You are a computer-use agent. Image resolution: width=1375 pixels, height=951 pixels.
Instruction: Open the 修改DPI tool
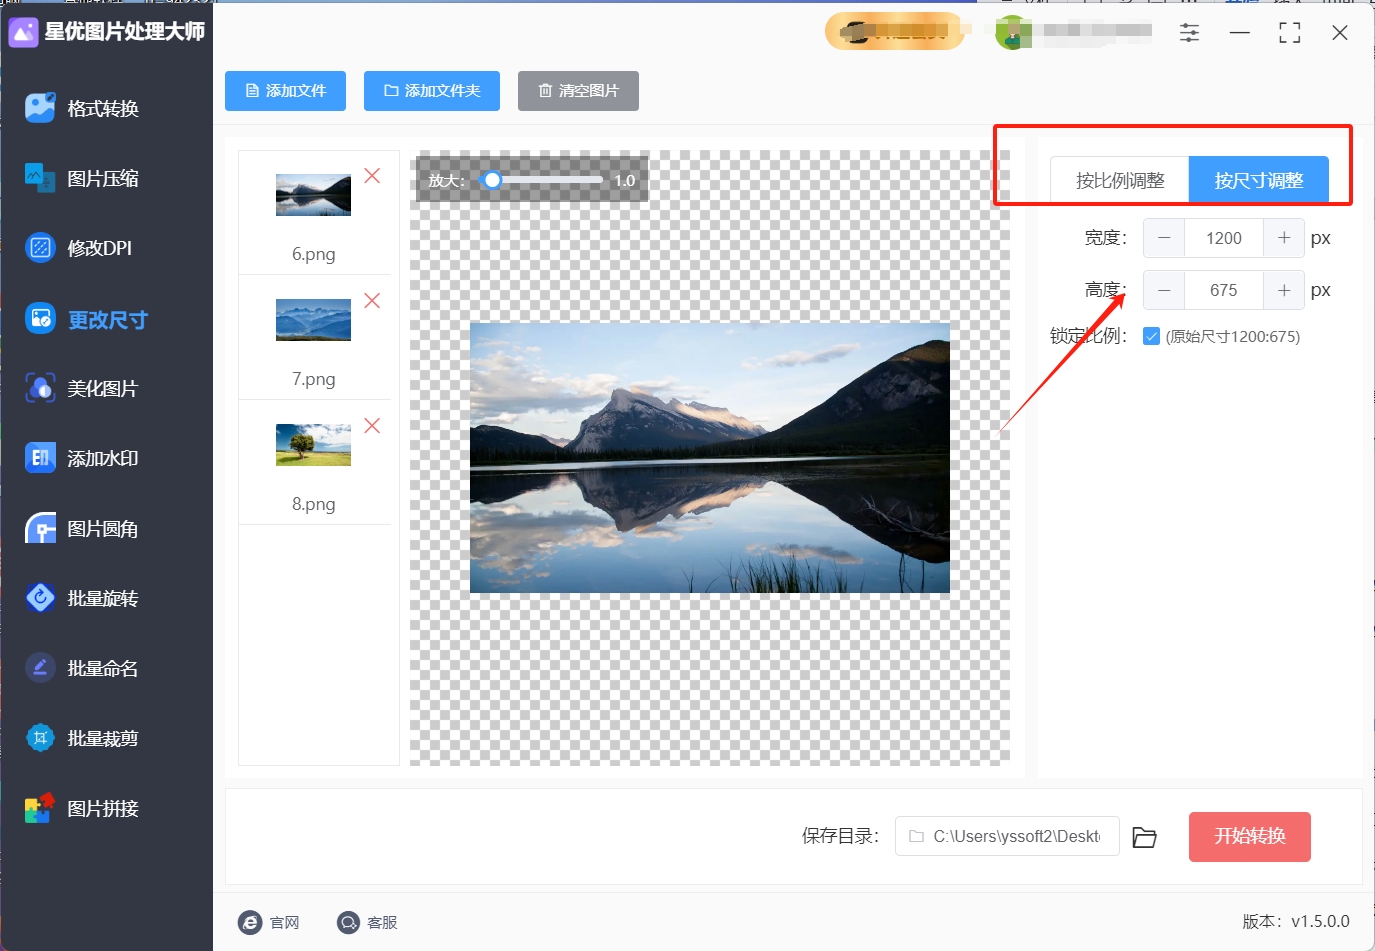coord(79,248)
